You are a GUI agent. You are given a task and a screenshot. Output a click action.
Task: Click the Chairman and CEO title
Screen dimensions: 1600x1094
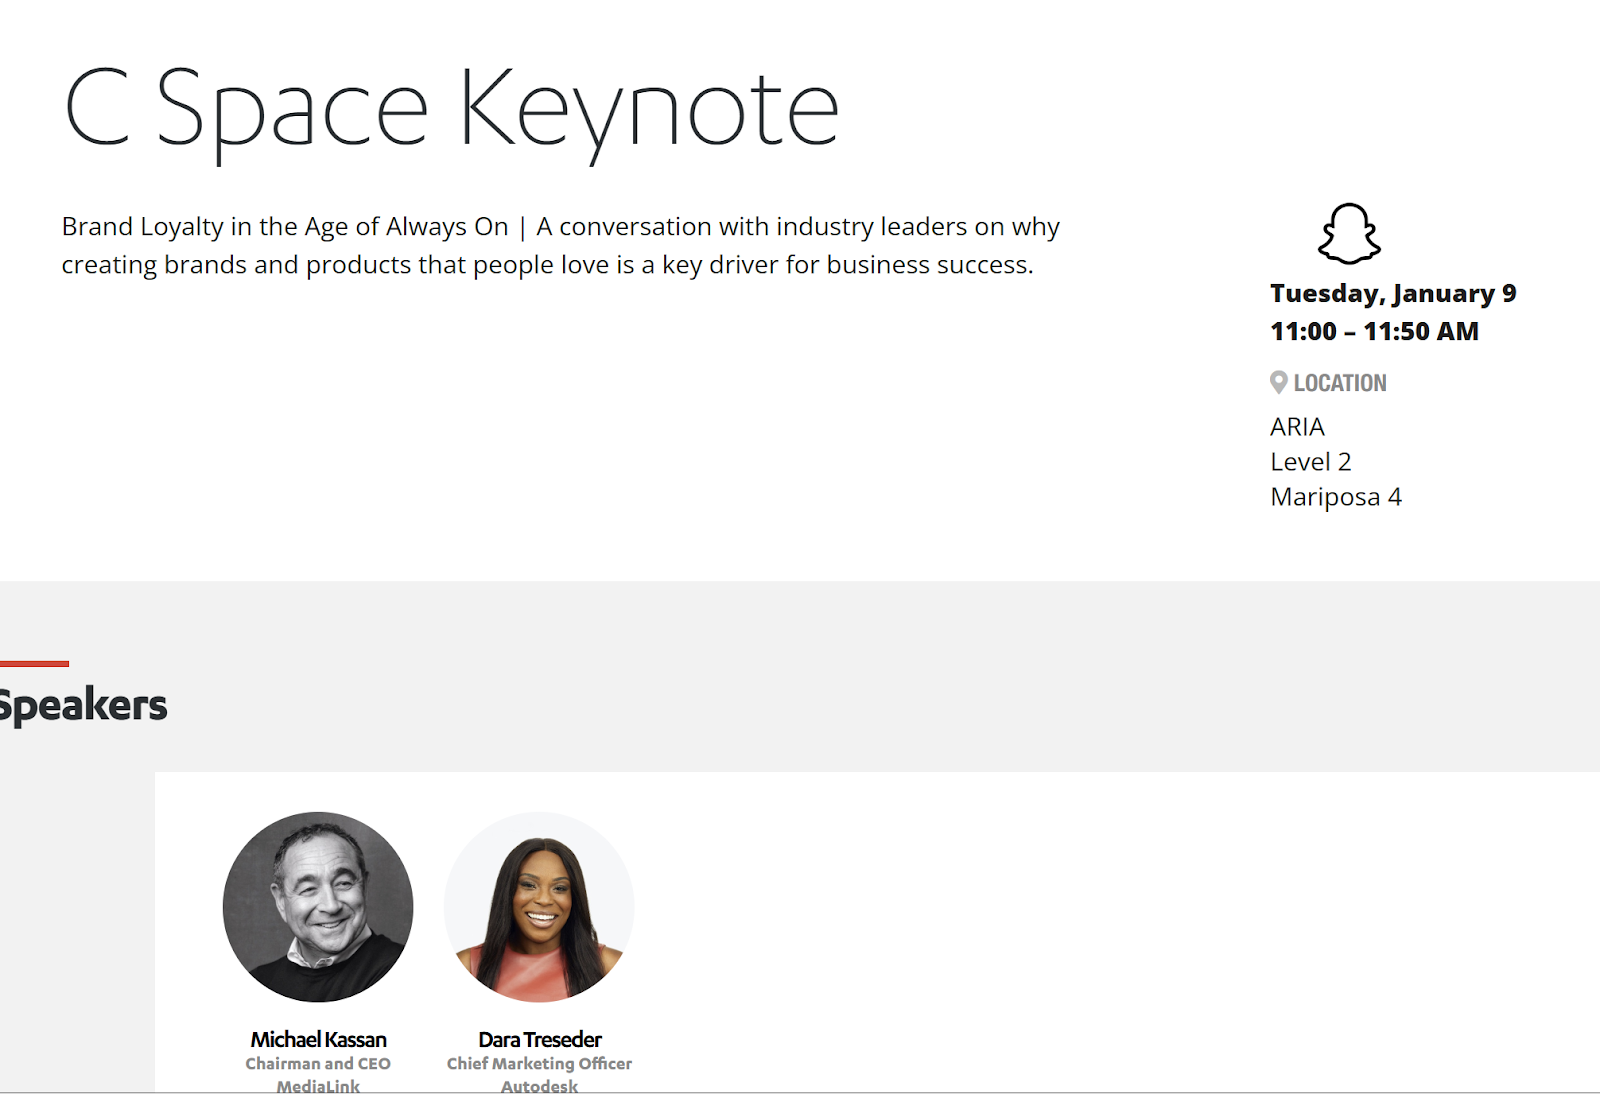point(318,1064)
